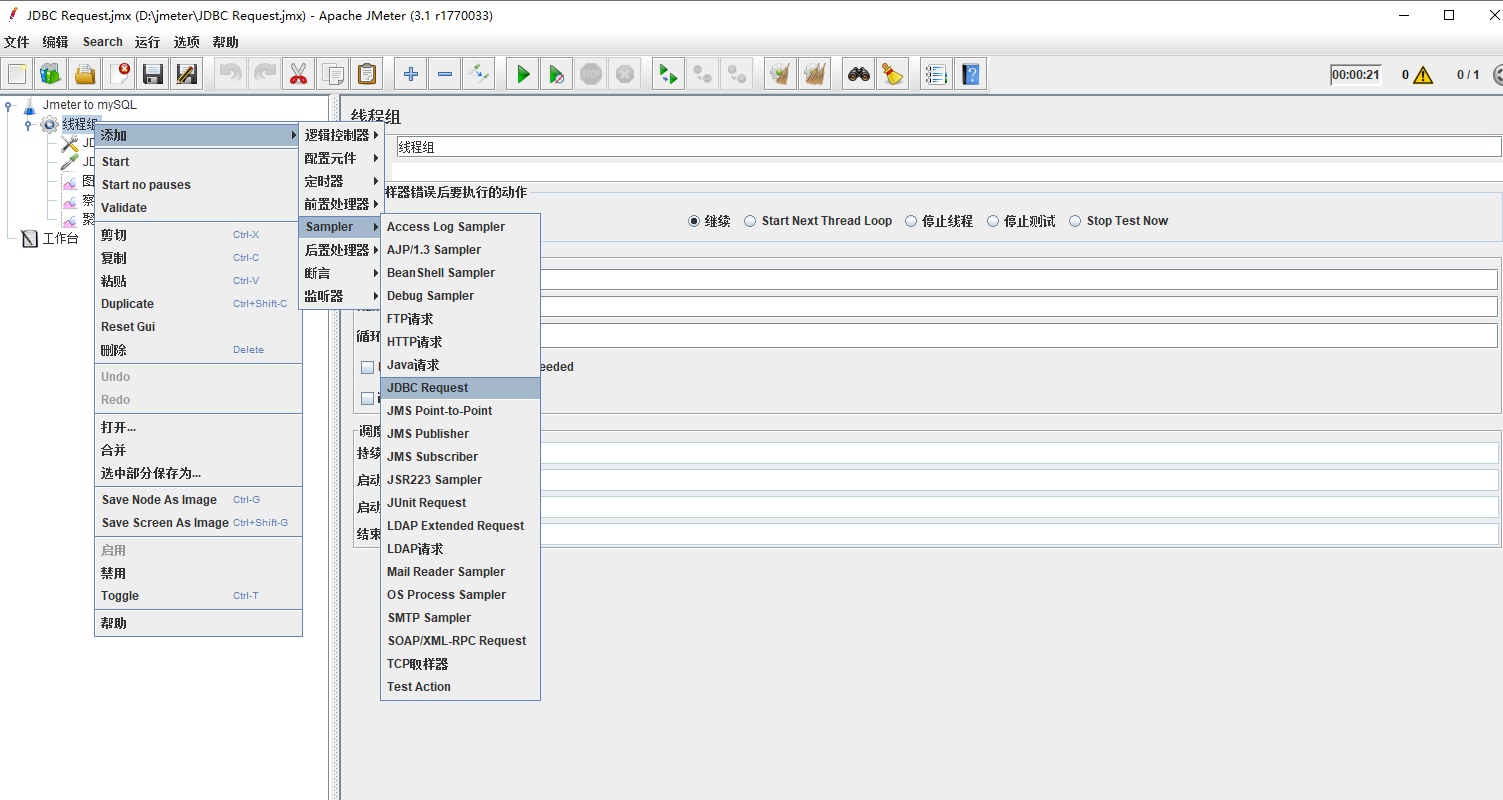Click the Toggle enable/disable icon
The image size is (1503, 800).
479,74
